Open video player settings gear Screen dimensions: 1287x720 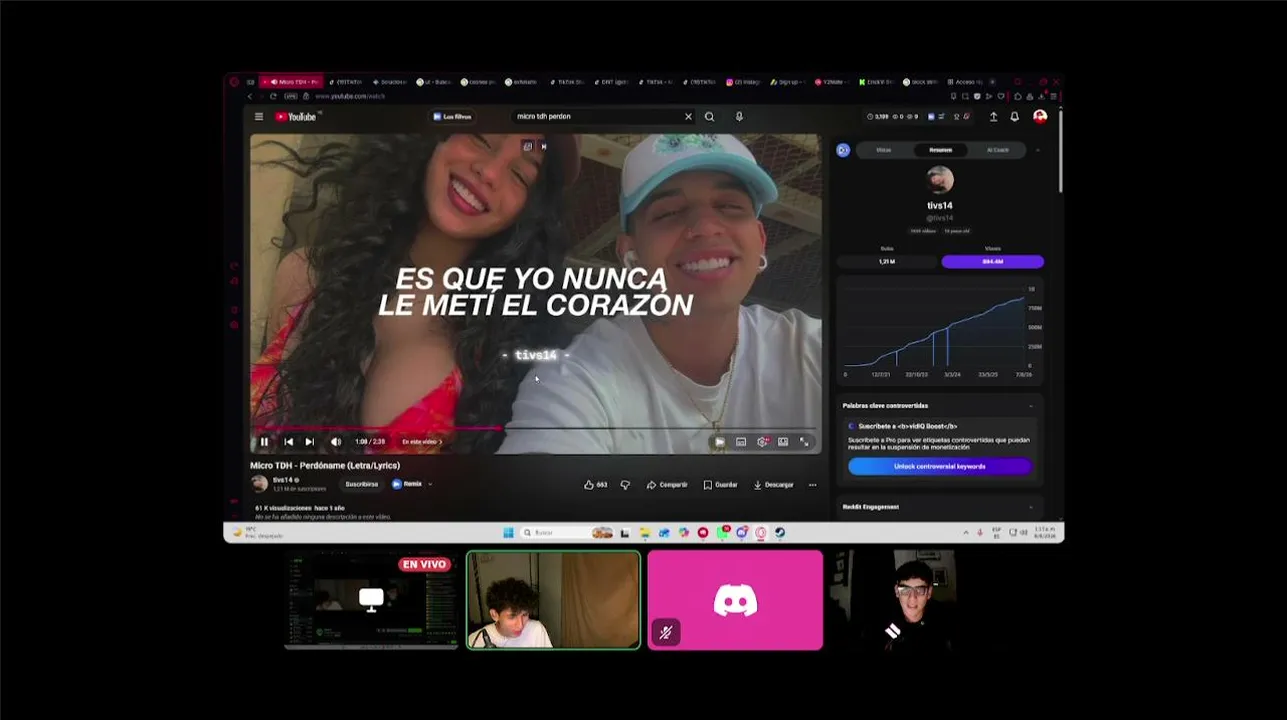coord(762,442)
